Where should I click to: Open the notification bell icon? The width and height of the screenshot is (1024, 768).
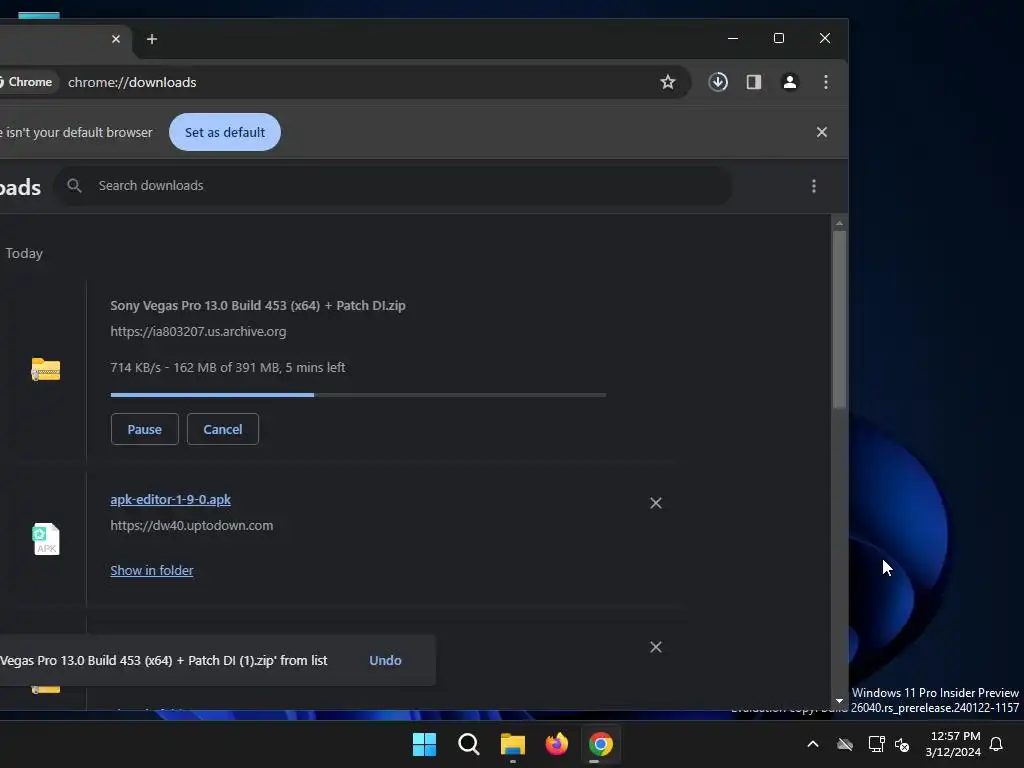pos(996,744)
